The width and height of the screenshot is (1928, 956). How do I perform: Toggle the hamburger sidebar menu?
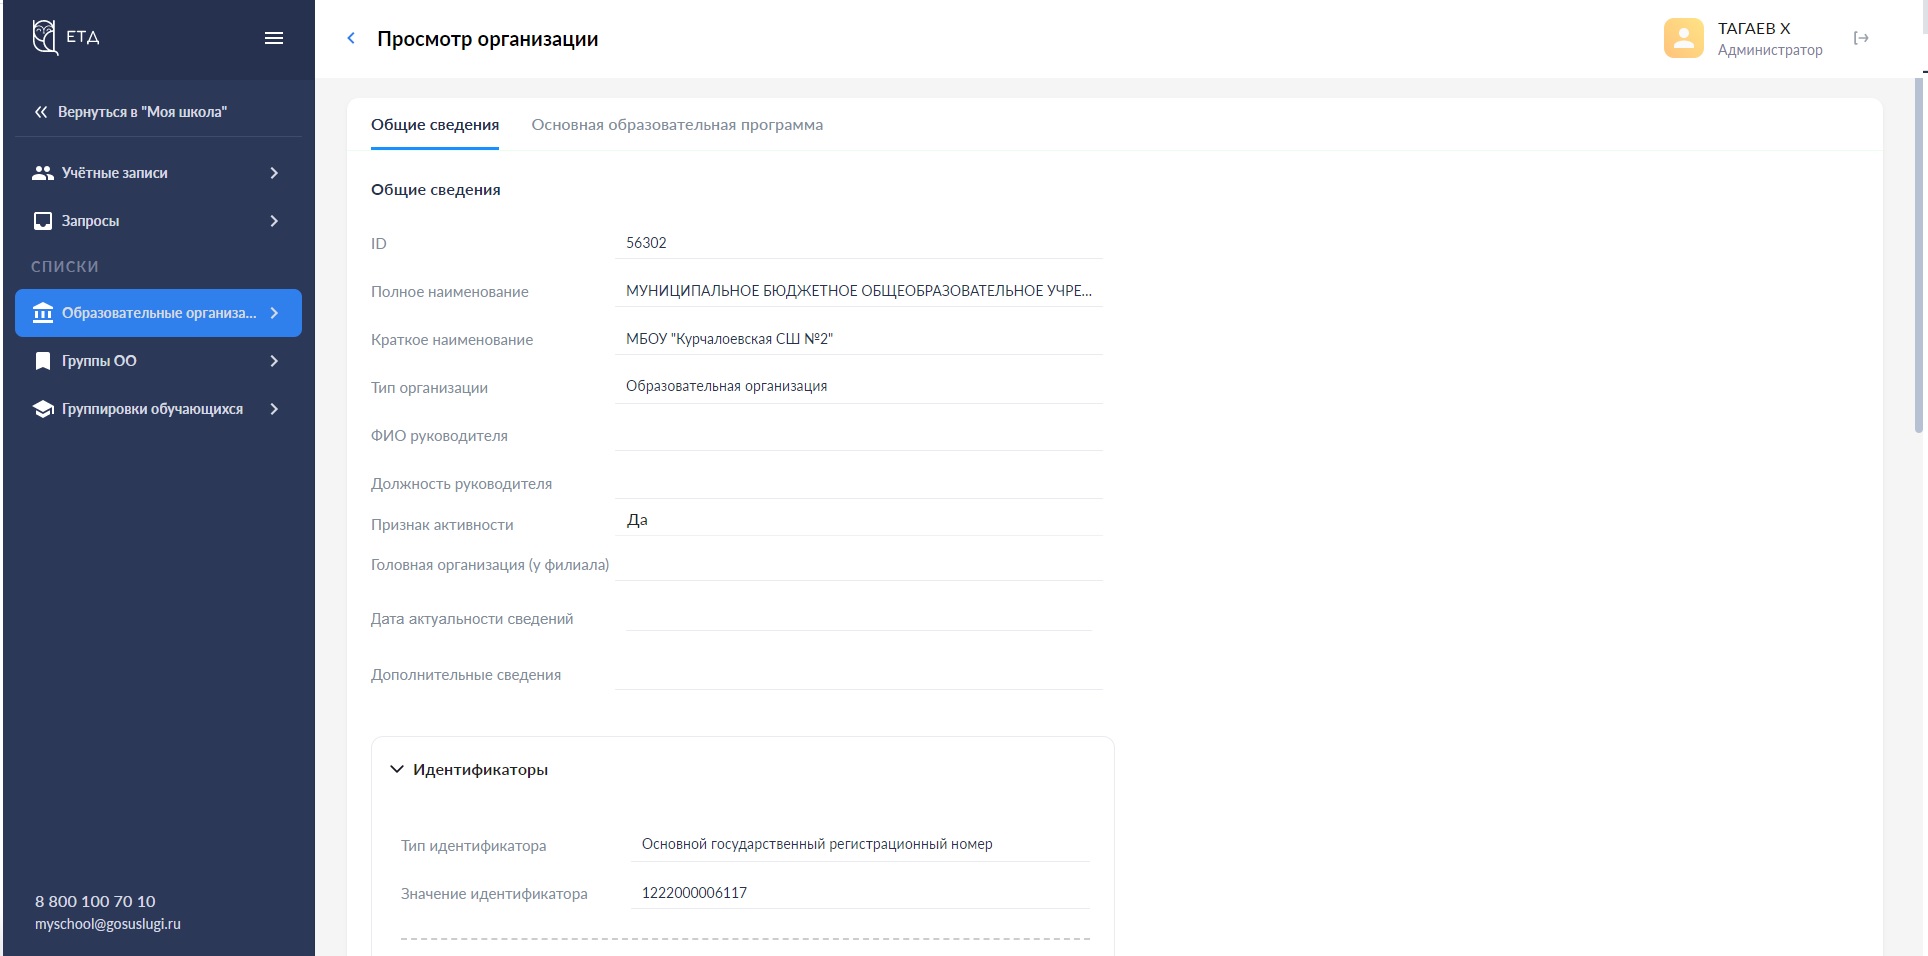coord(273,38)
